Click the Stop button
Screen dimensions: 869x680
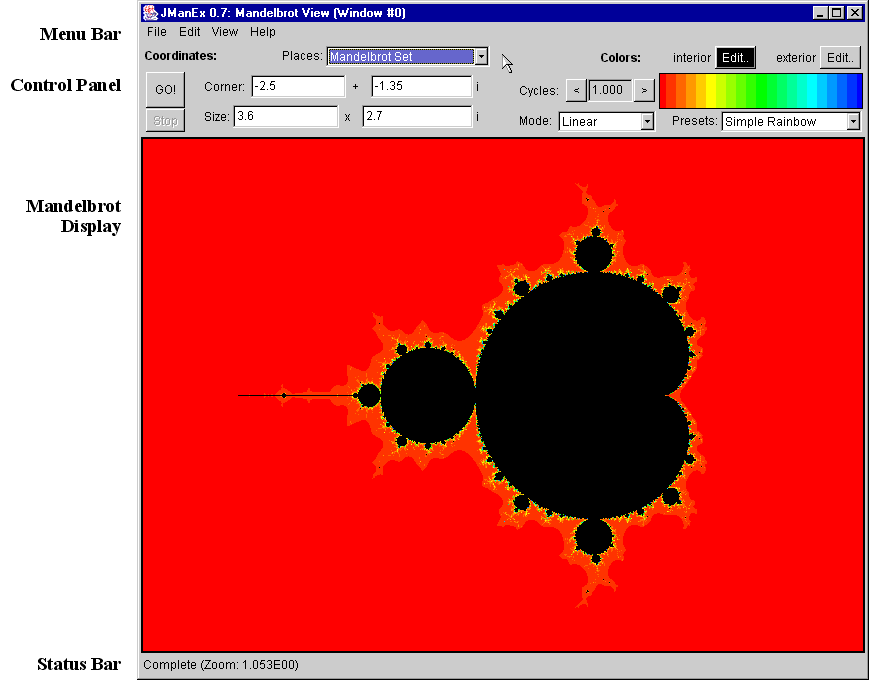pyautogui.click(x=165, y=120)
